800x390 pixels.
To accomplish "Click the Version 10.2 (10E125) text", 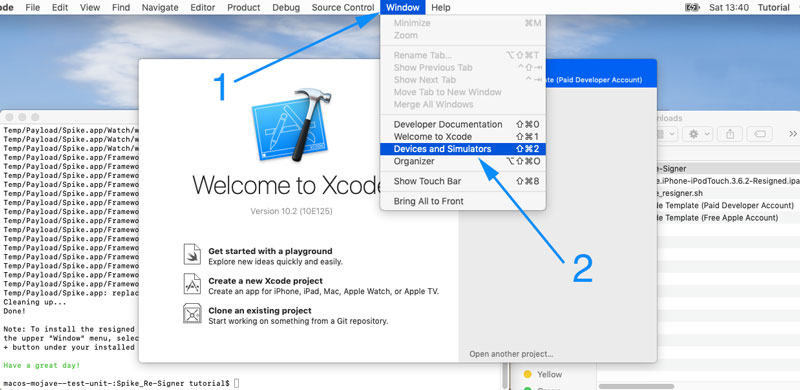I will [x=291, y=211].
